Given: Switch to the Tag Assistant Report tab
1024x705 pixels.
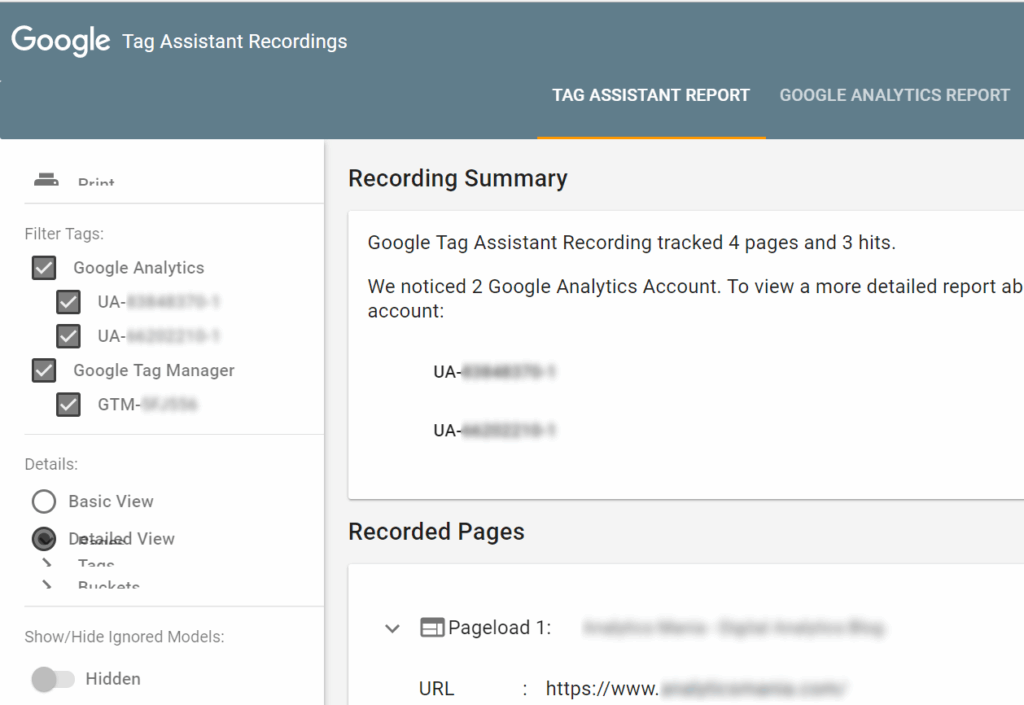Looking at the screenshot, I should (x=651, y=95).
